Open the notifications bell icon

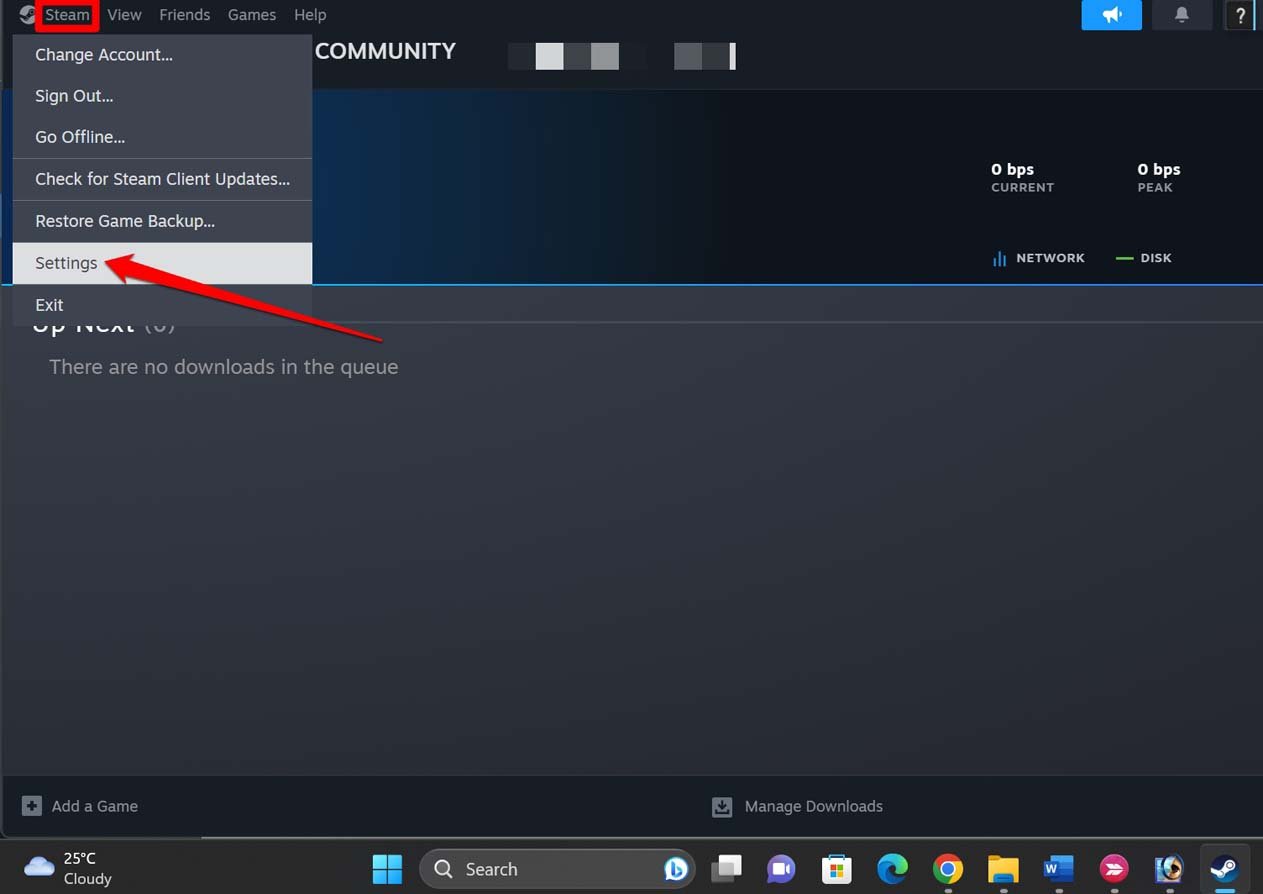1181,15
